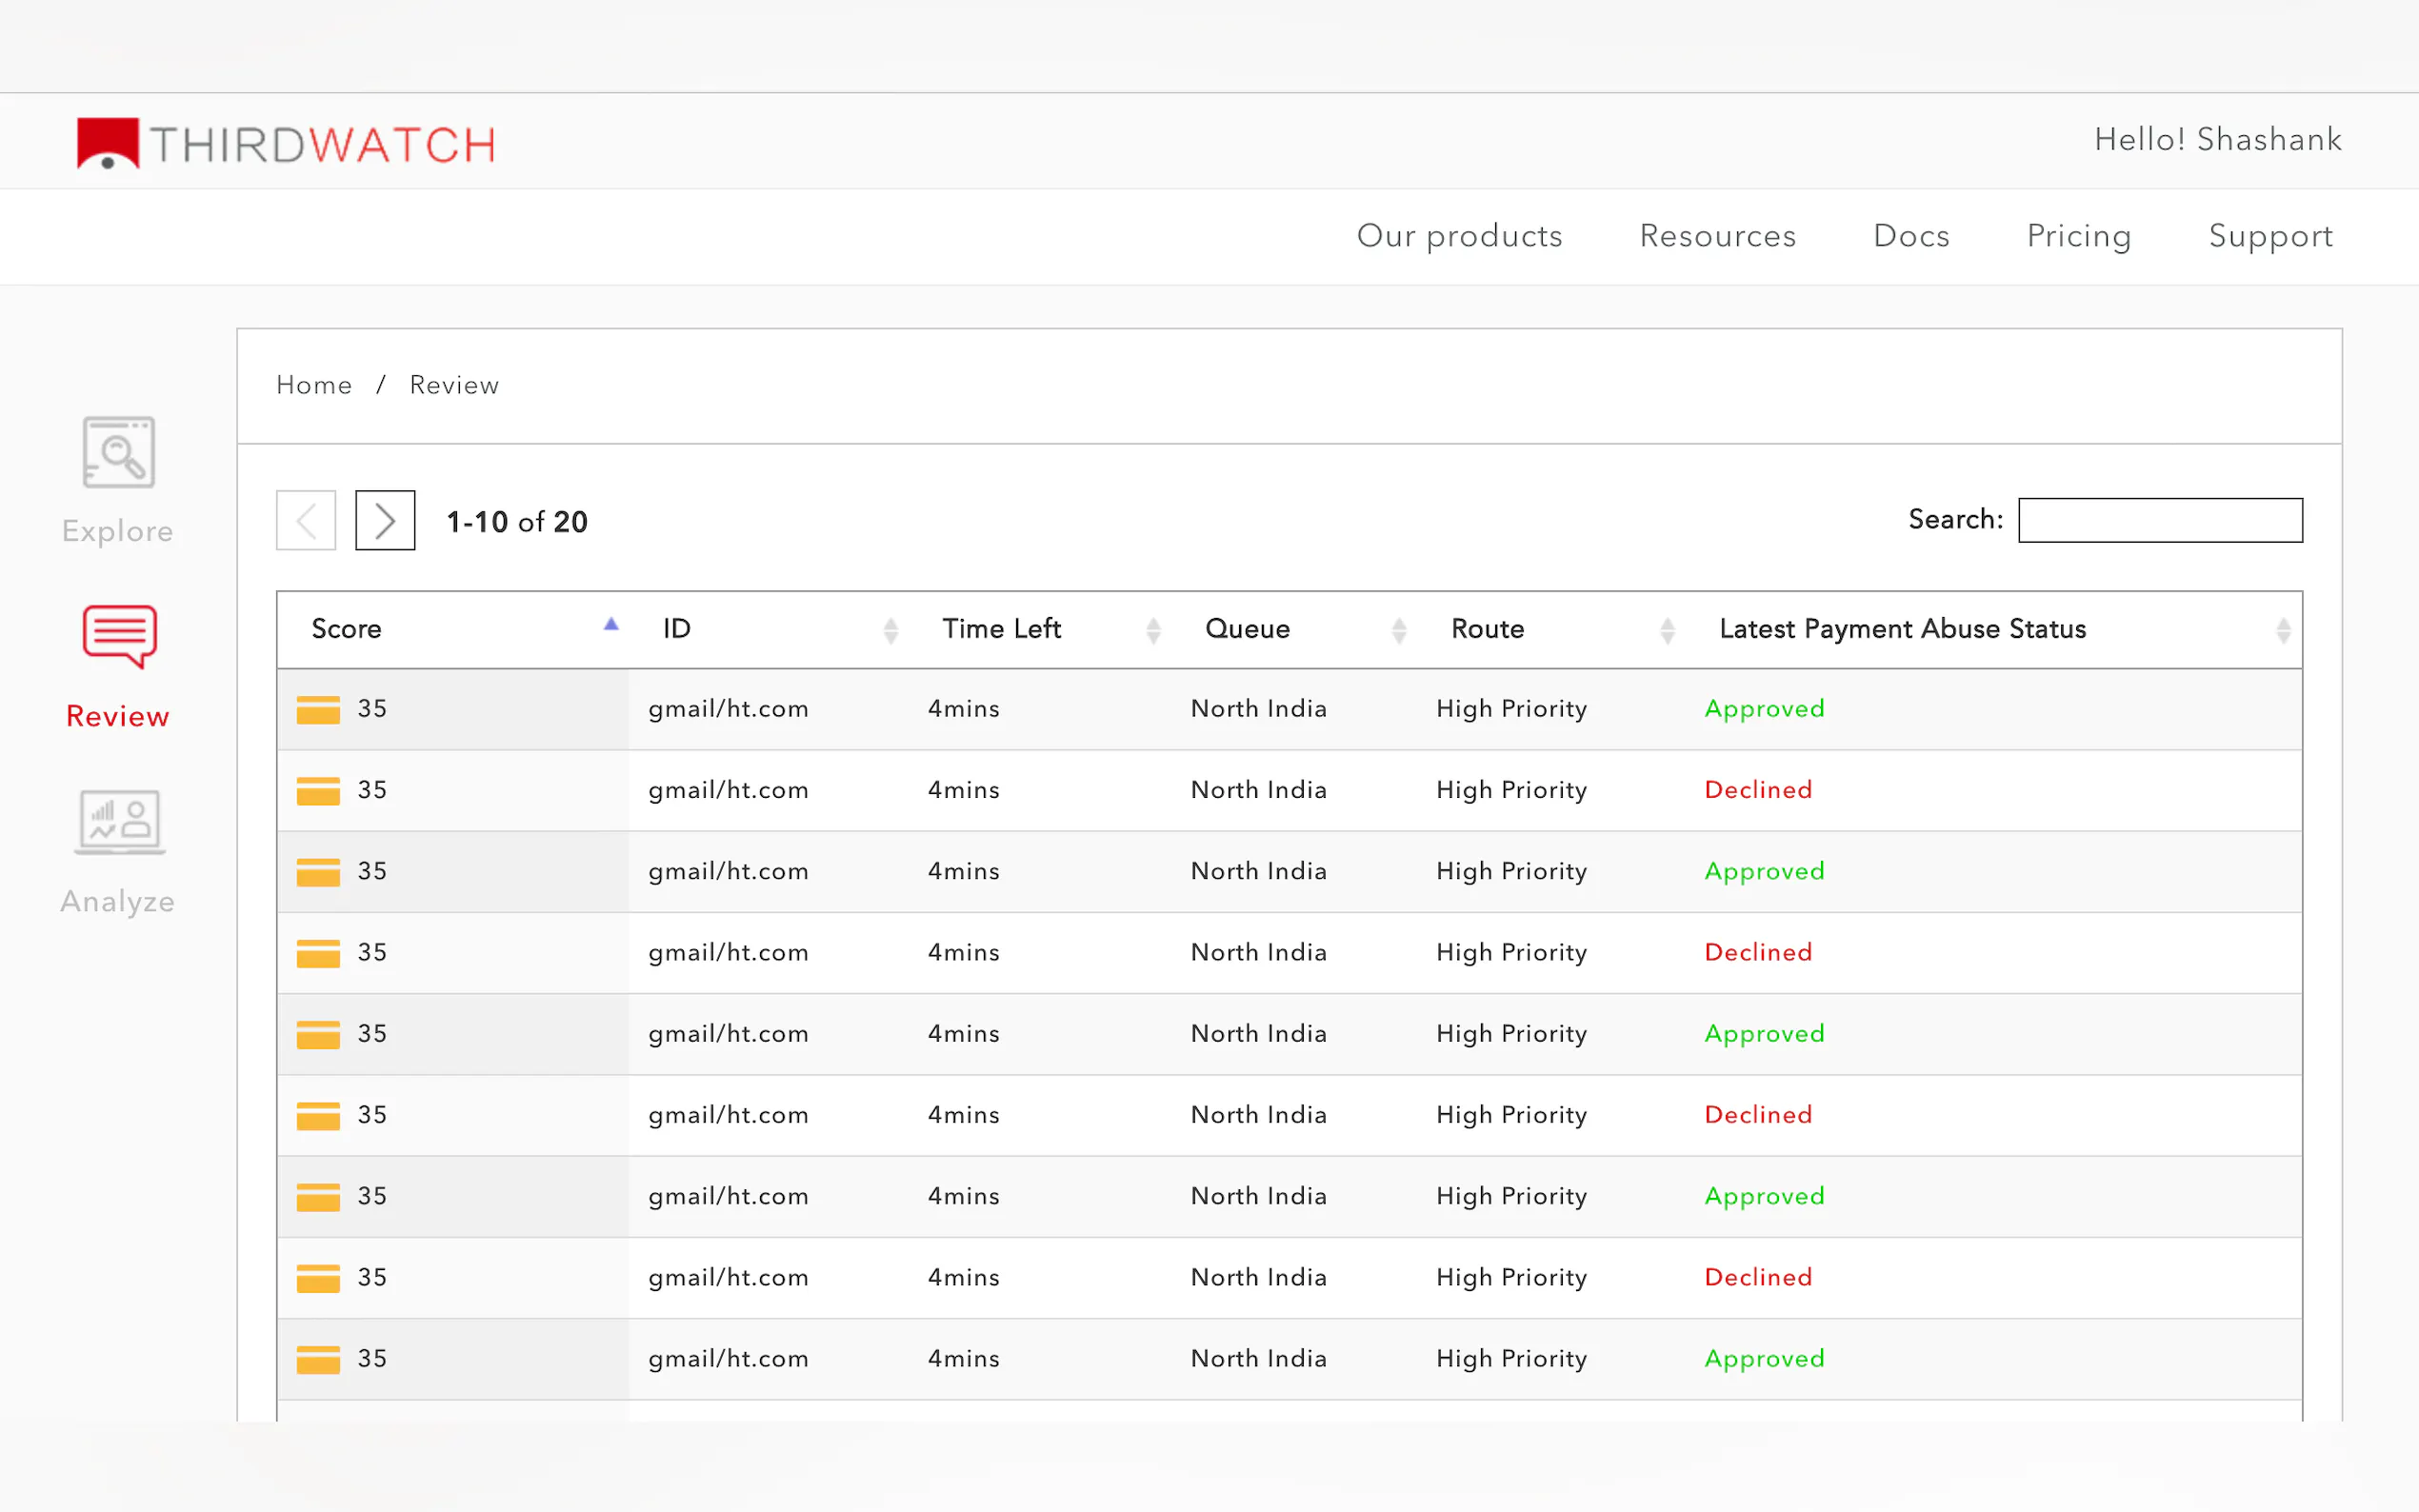Sort the Time Left column
This screenshot has height=1512, width=2419.
pyautogui.click(x=1152, y=630)
